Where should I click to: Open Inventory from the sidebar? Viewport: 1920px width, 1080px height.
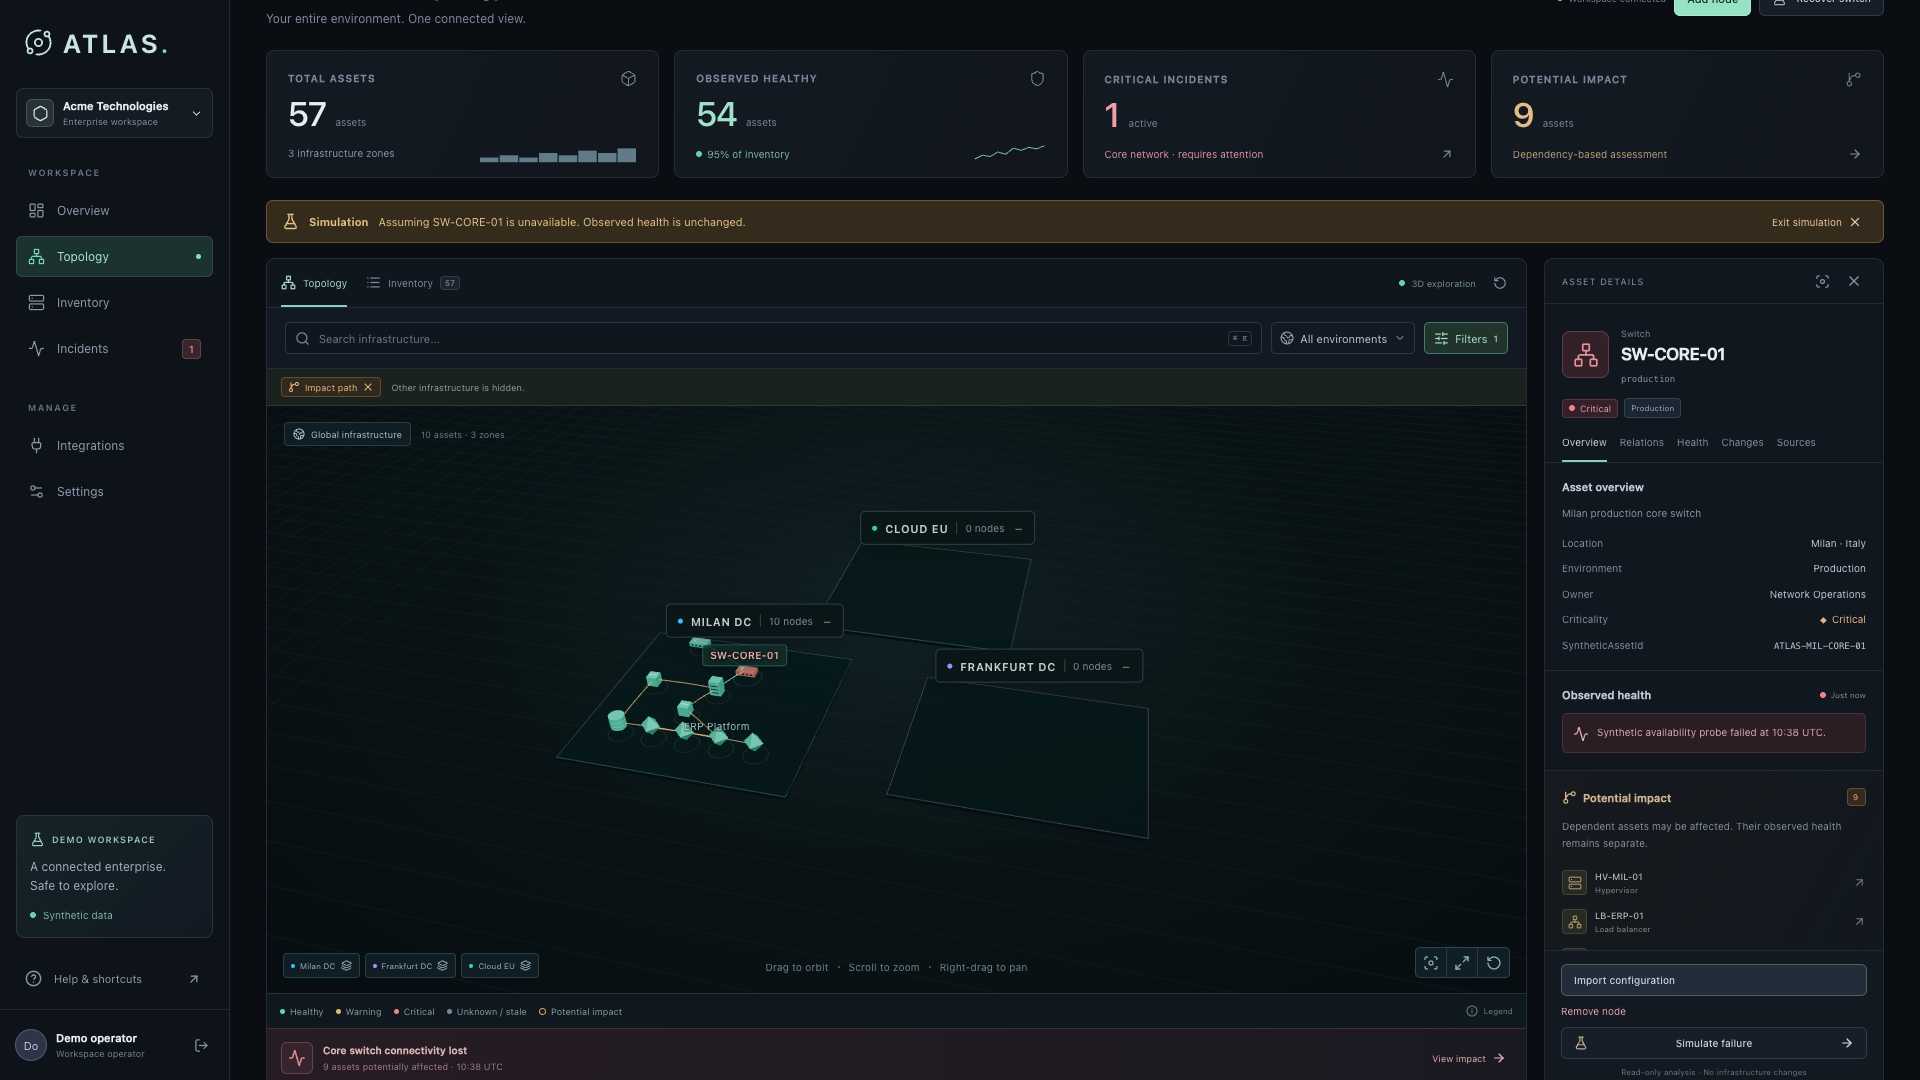tap(114, 303)
